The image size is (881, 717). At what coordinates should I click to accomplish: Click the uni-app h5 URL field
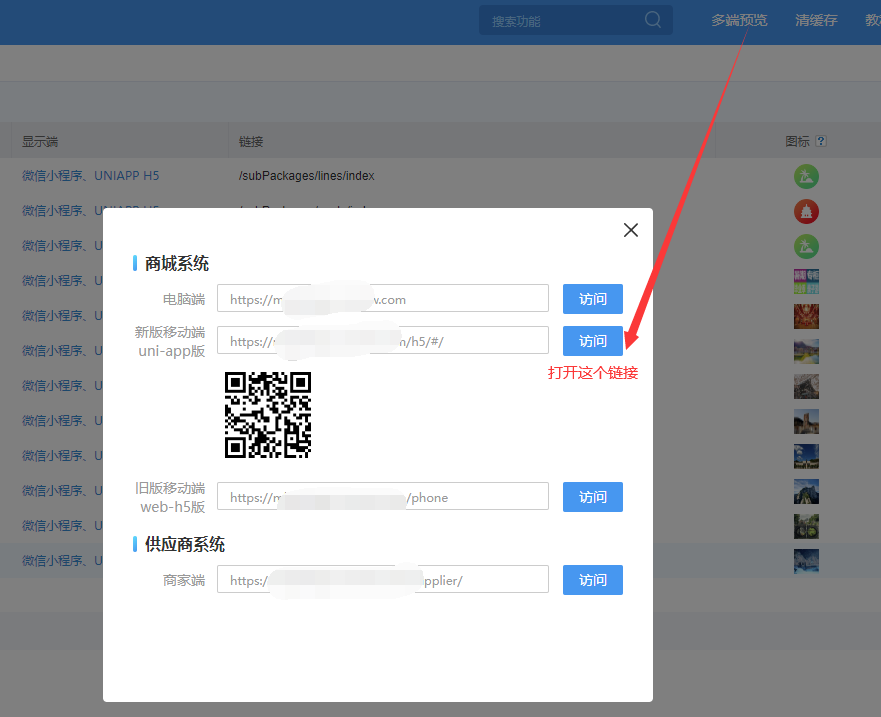[382, 341]
